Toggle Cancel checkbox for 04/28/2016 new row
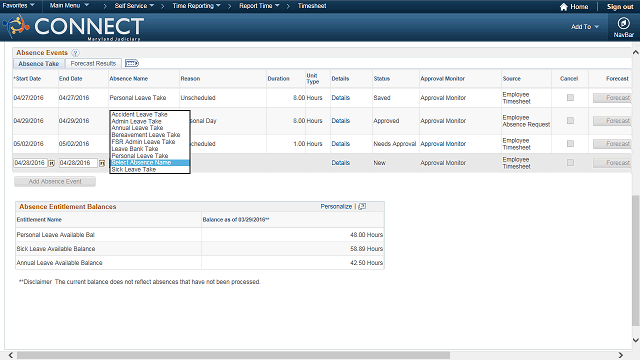Screen dimensions: 640x360 pyautogui.click(x=570, y=162)
